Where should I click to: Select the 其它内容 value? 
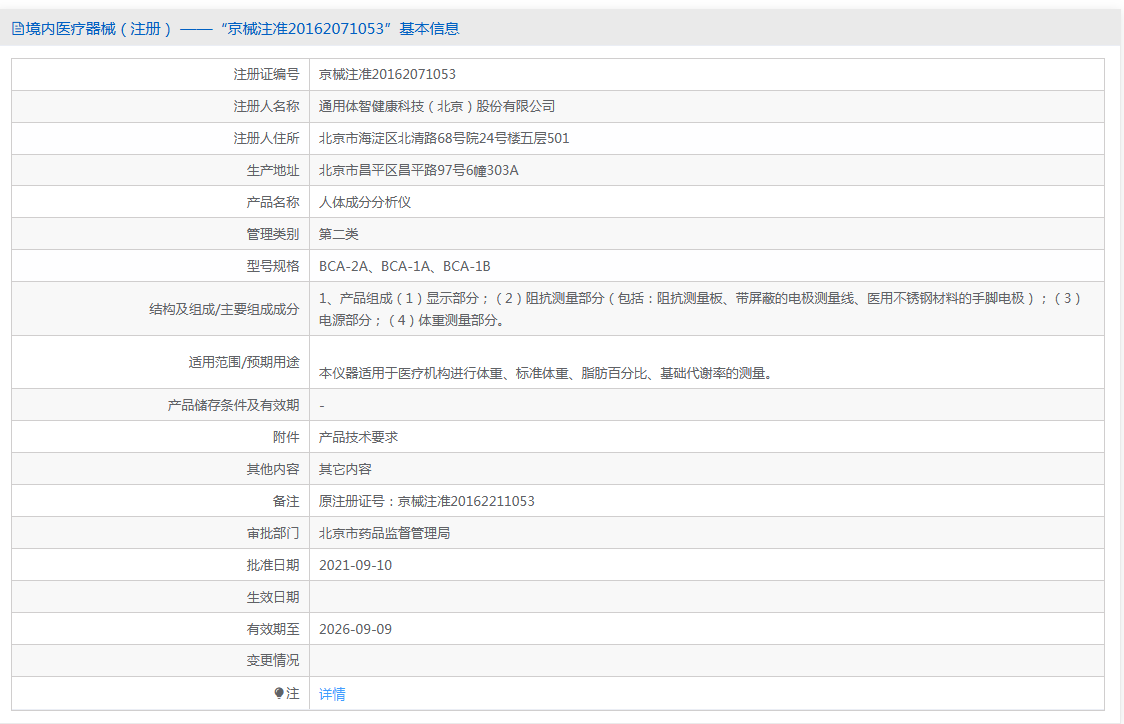tap(345, 470)
